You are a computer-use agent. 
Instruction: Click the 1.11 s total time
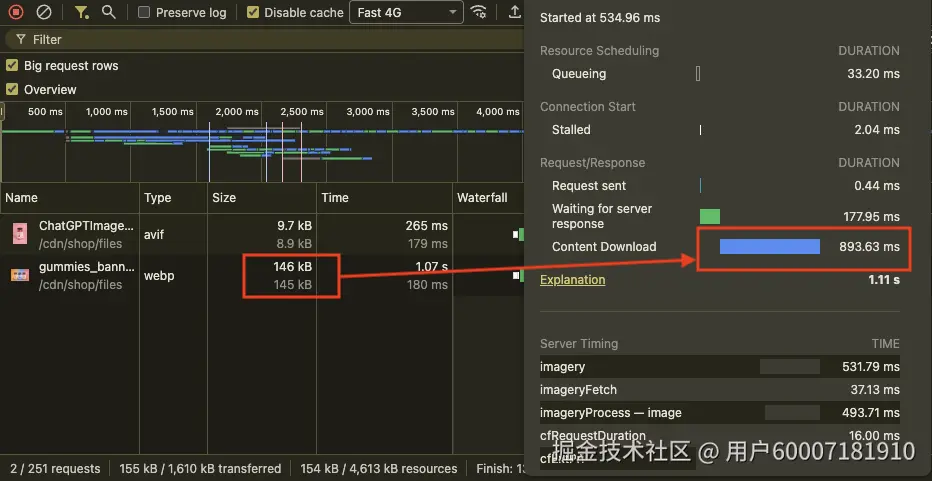(884, 279)
